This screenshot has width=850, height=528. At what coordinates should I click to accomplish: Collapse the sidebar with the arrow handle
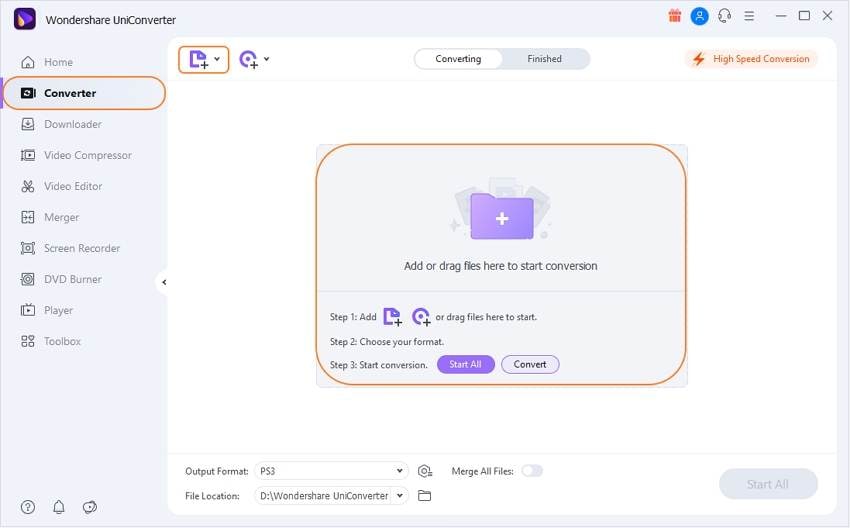163,282
